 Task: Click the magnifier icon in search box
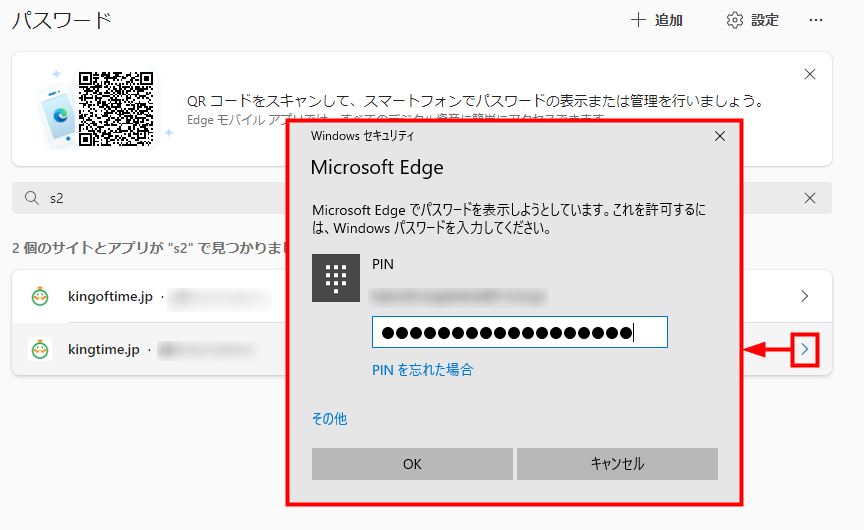point(32,198)
